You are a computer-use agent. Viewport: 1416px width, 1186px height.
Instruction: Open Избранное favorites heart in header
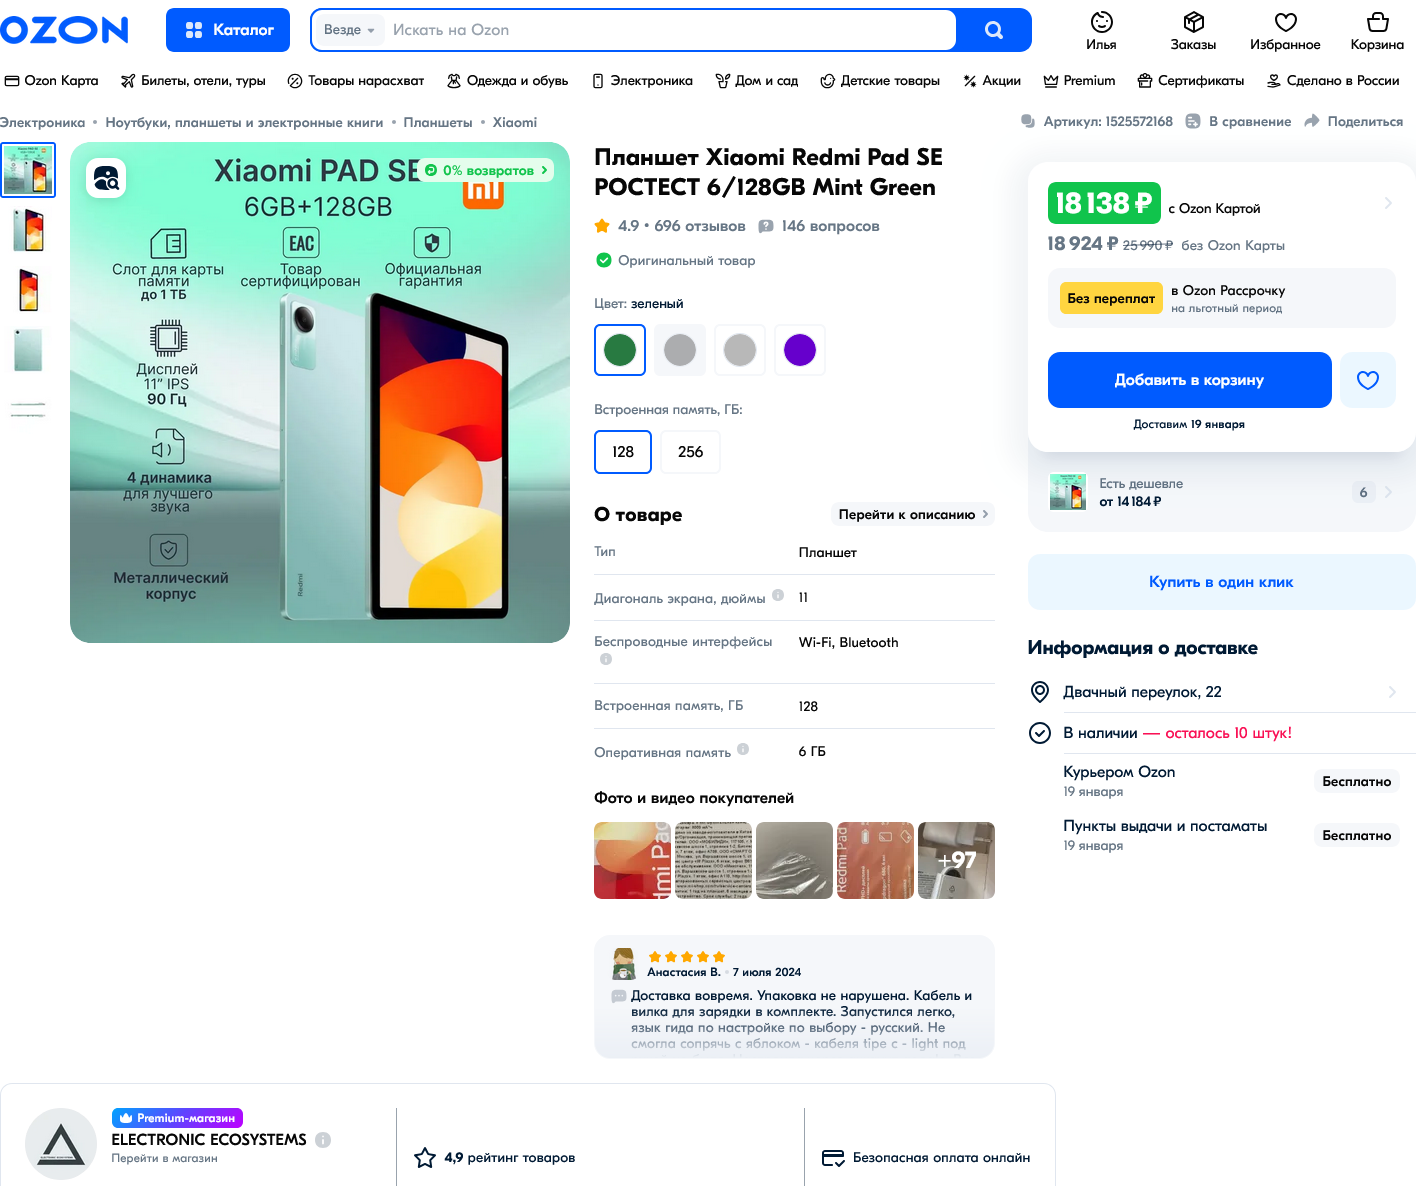click(1285, 23)
